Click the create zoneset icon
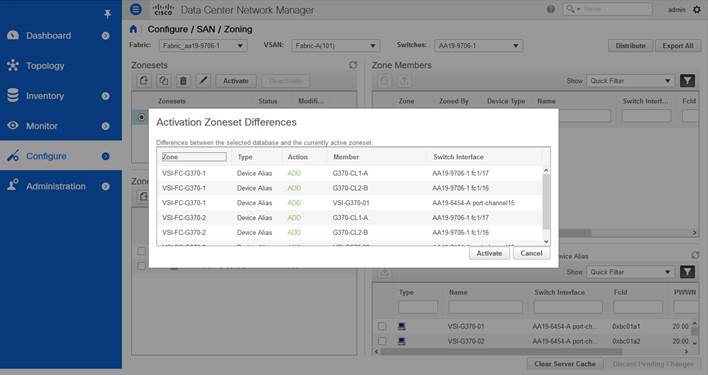Image resolution: width=708 pixels, height=375 pixels. (x=144, y=81)
